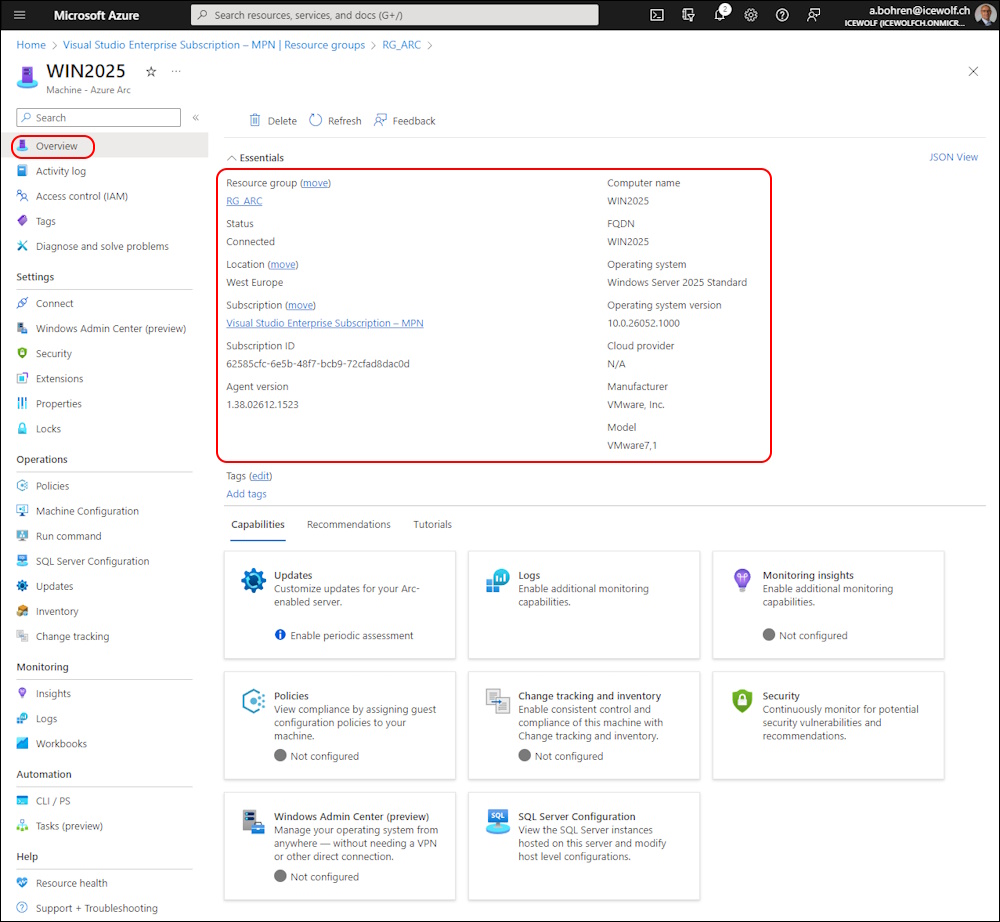The width and height of the screenshot is (1000, 922).
Task: Click the Tags edit link
Action: point(260,476)
